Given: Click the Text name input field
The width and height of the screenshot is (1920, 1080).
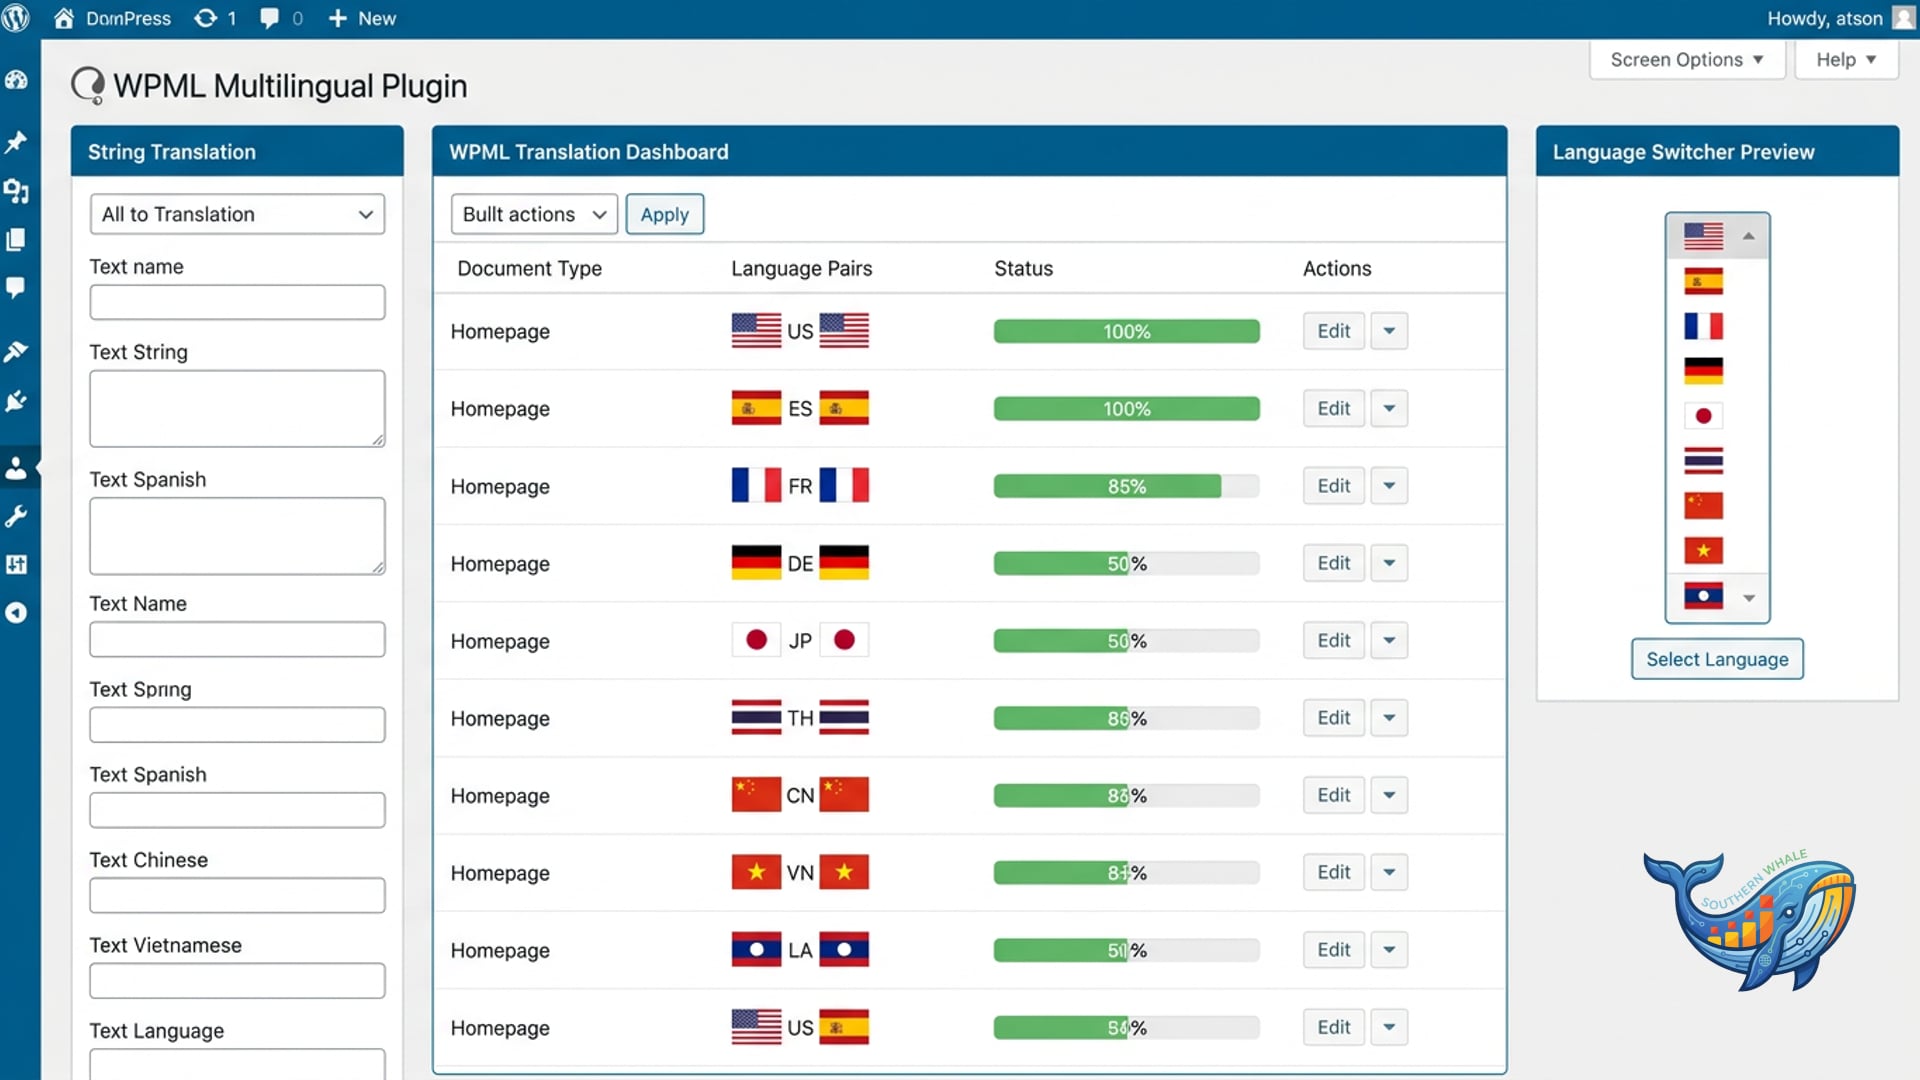Looking at the screenshot, I should click(237, 302).
